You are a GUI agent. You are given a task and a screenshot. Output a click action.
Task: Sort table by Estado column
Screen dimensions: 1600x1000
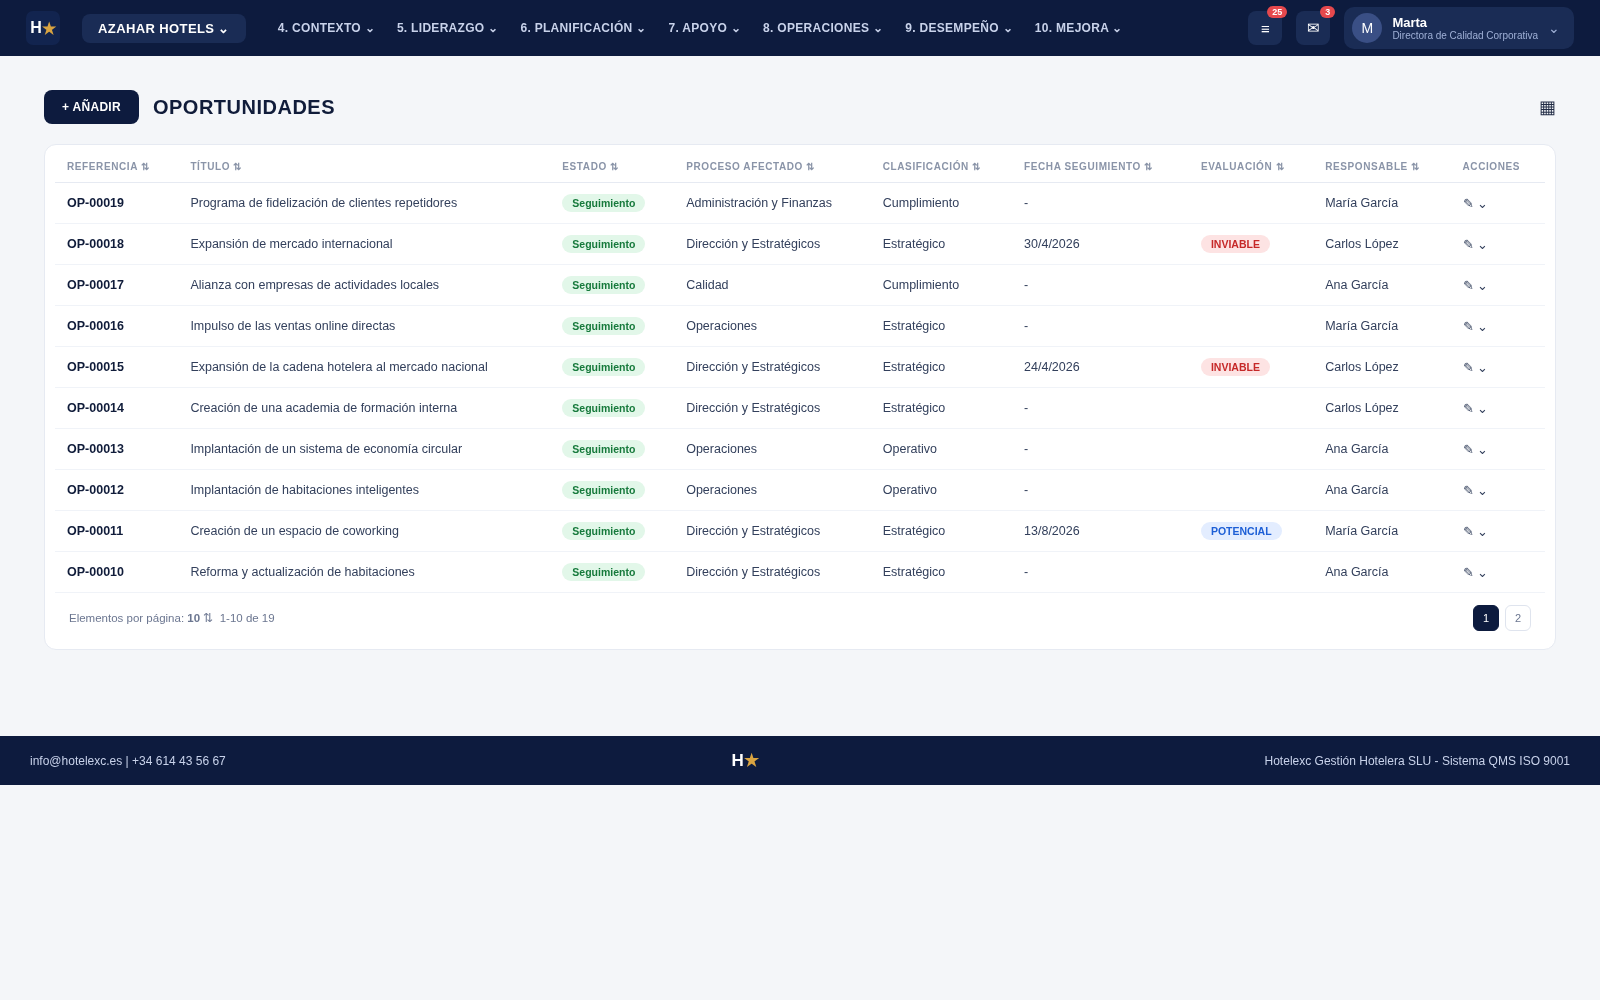coord(590,167)
